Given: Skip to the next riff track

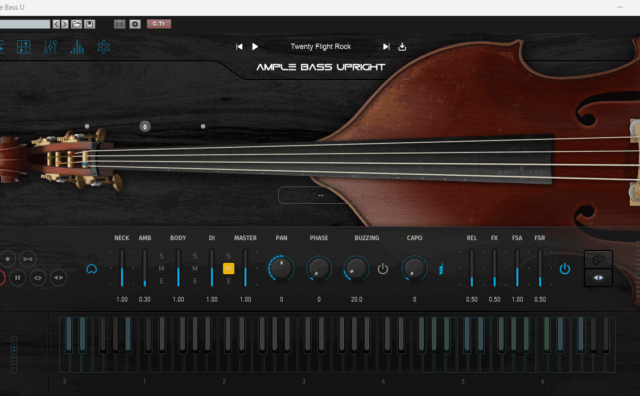Looking at the screenshot, I should 386,47.
